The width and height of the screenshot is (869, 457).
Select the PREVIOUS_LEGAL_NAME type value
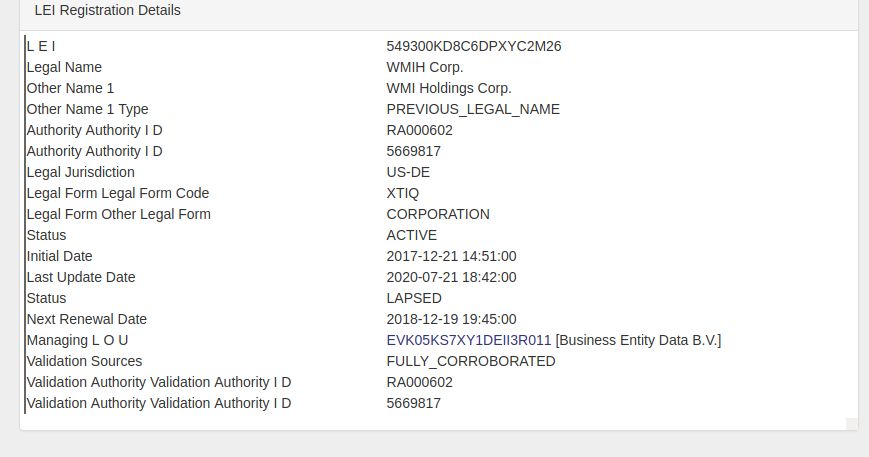[x=473, y=109]
